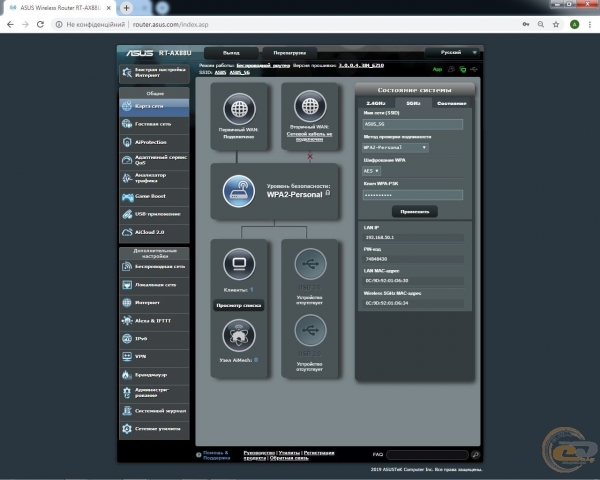Open VPN in the sidebar
This screenshot has height=480, width=600.
[x=154, y=357]
